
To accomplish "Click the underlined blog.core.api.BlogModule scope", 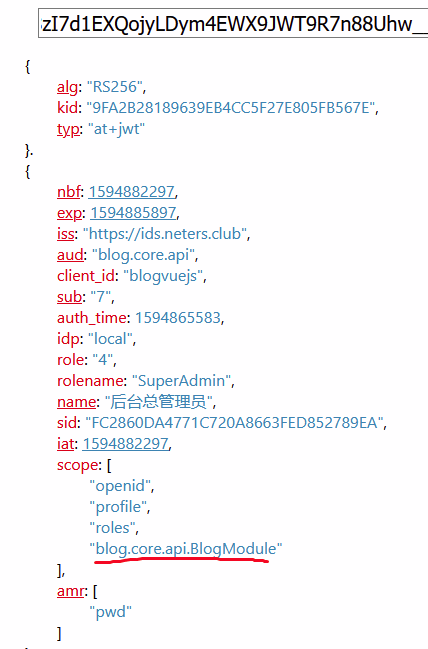I will (x=186, y=549).
